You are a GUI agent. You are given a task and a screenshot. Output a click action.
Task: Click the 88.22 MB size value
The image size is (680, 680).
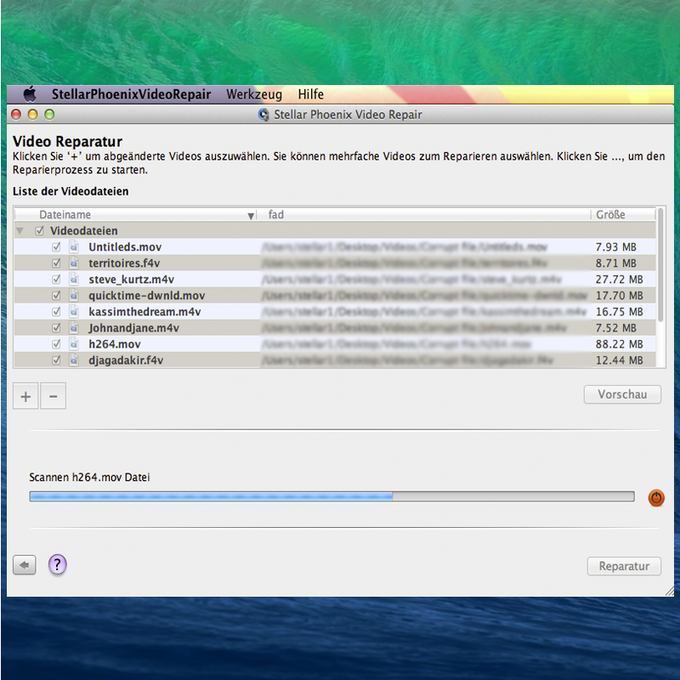coord(619,344)
